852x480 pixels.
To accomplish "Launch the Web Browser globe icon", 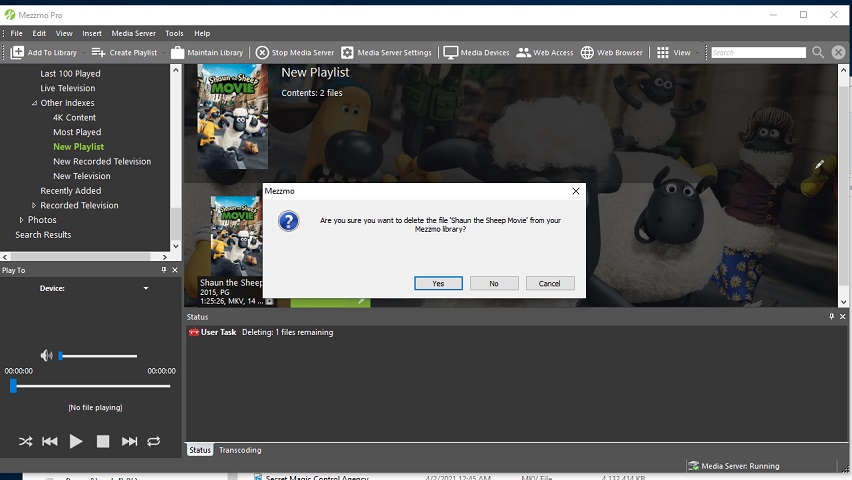I will [x=587, y=52].
